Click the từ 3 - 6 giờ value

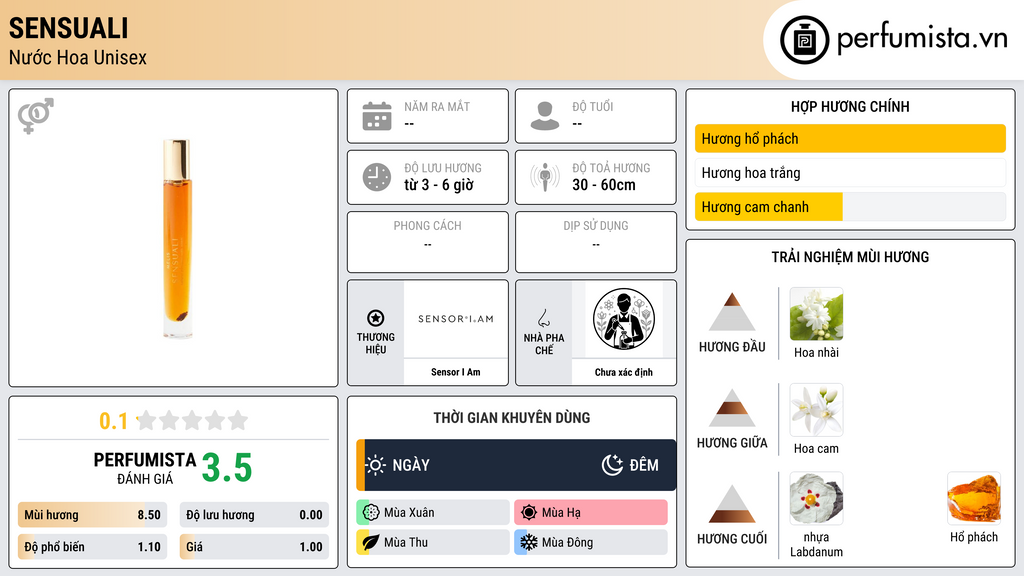(439, 185)
